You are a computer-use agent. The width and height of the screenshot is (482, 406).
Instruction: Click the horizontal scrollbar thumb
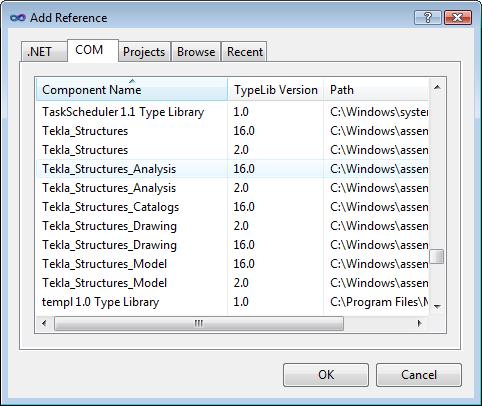pyautogui.click(x=199, y=323)
